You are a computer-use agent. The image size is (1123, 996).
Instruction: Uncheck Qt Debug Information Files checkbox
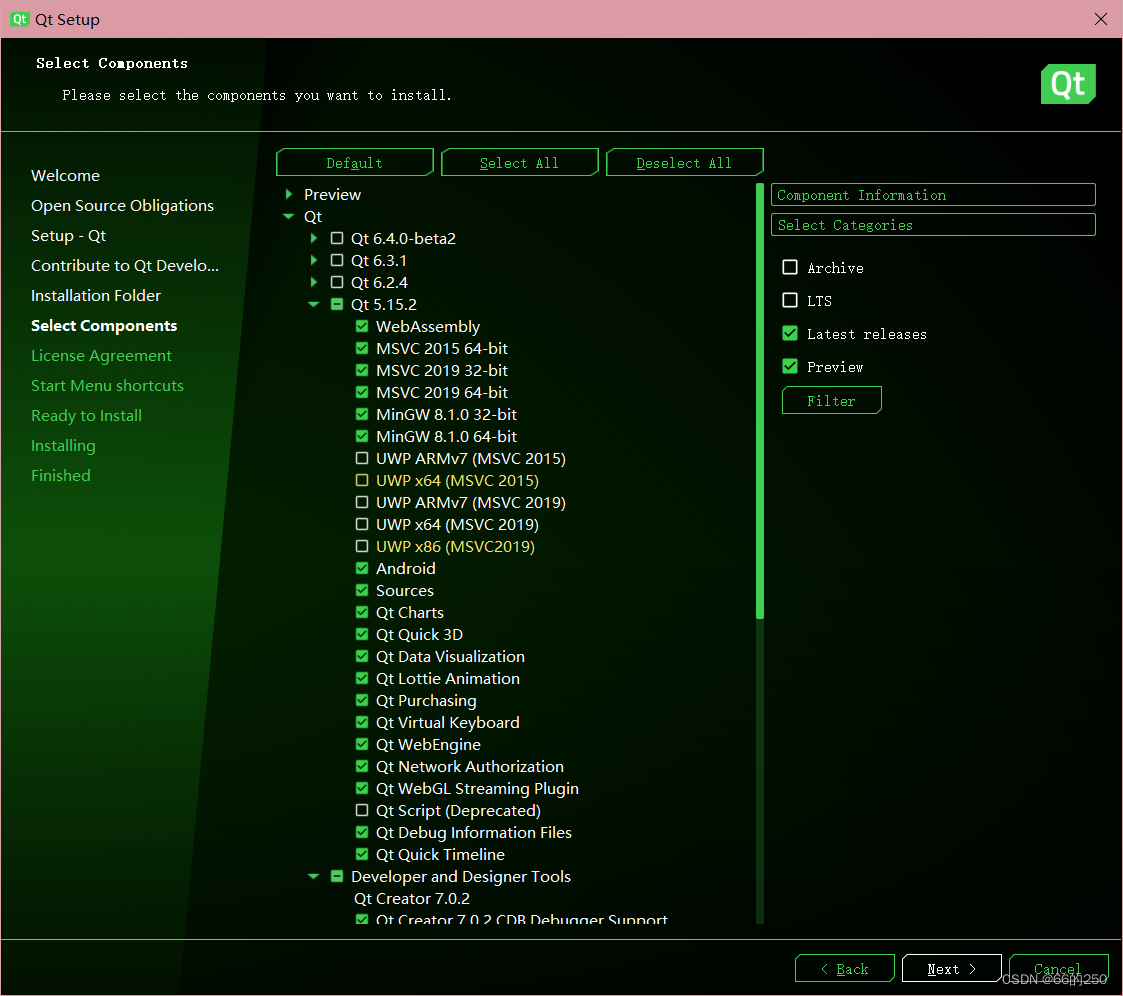point(362,832)
